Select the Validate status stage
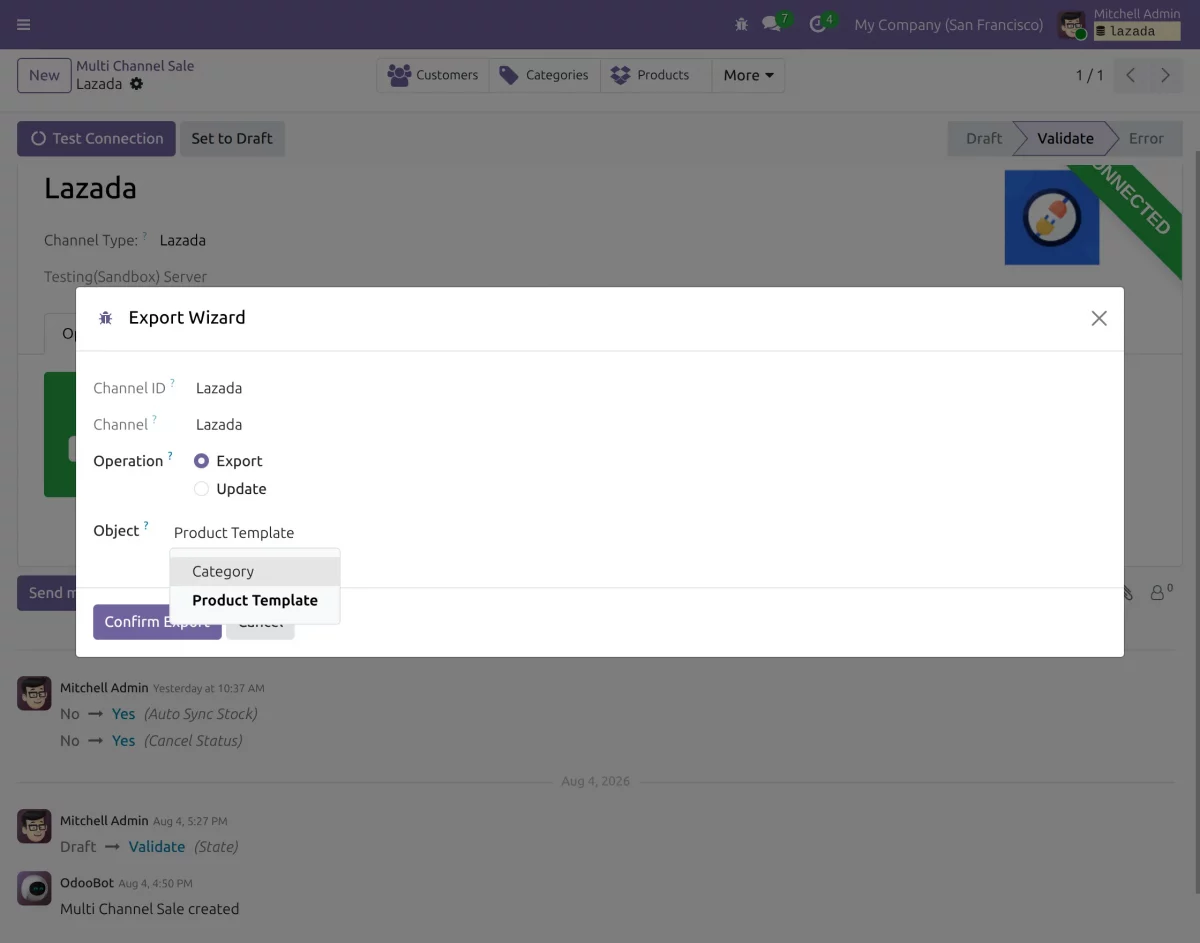 coord(1065,139)
